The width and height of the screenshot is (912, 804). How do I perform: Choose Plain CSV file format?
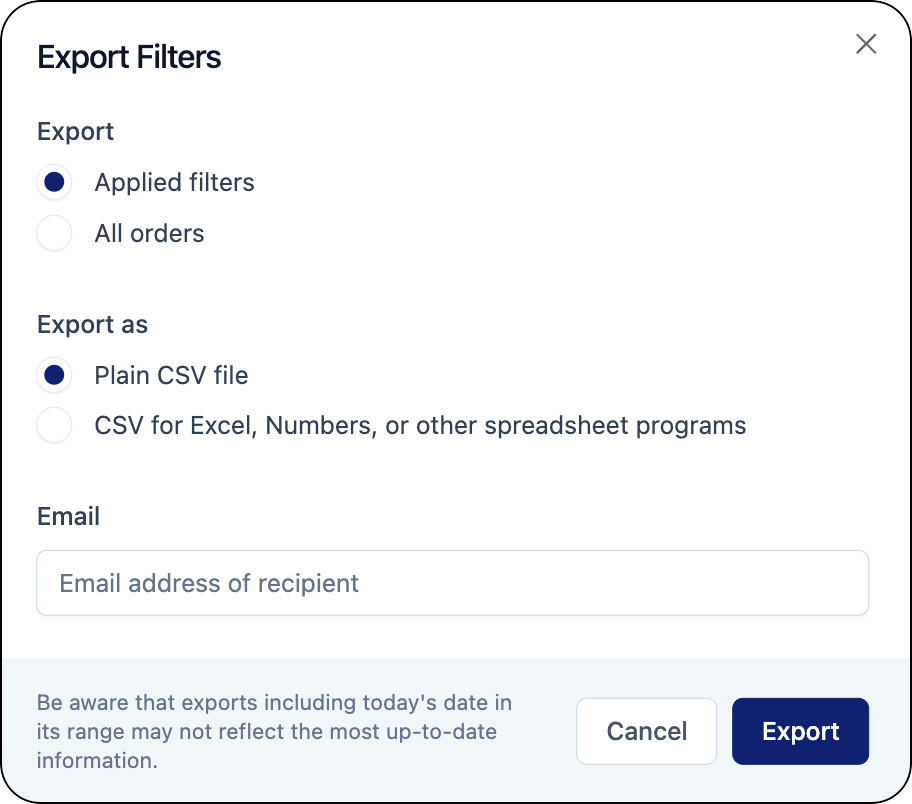(x=54, y=375)
